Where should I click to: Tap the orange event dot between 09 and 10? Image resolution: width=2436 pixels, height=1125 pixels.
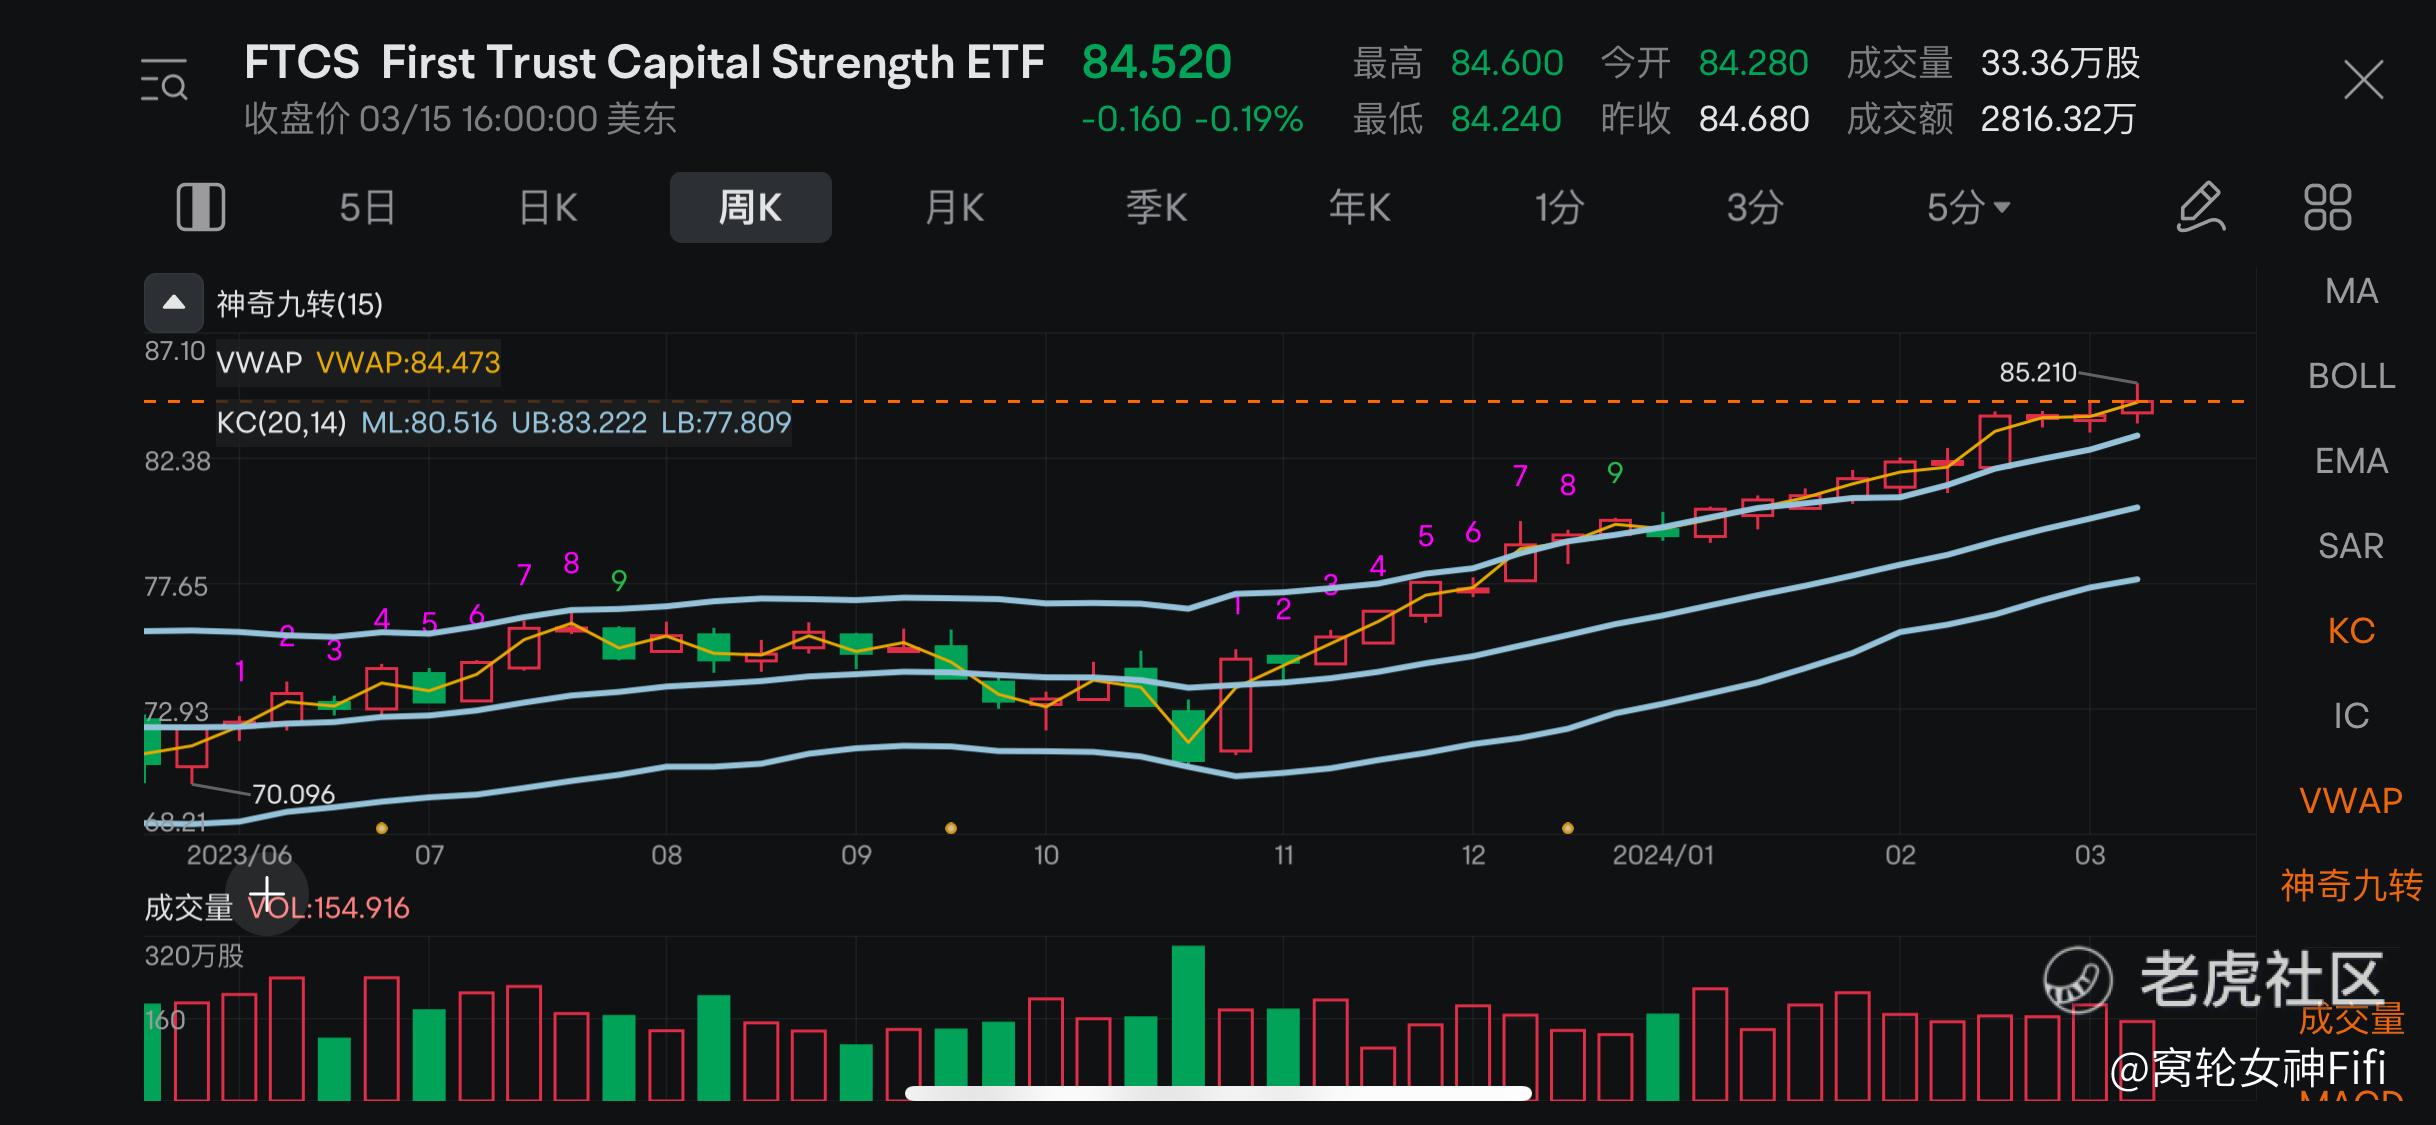point(951,828)
